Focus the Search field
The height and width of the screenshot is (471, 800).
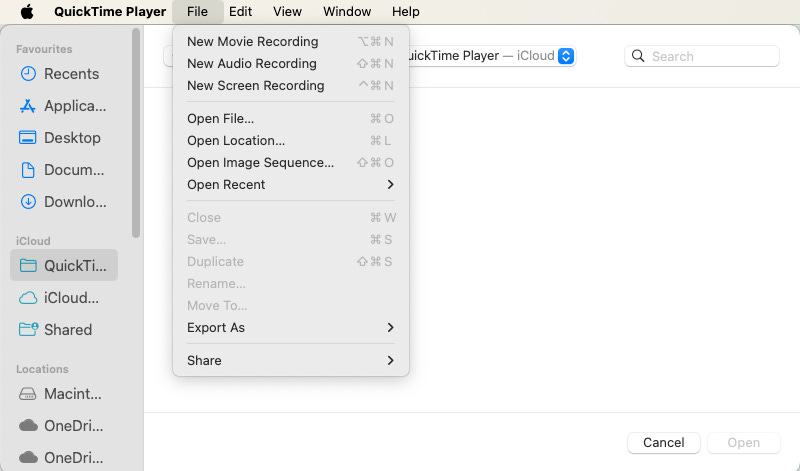click(702, 56)
